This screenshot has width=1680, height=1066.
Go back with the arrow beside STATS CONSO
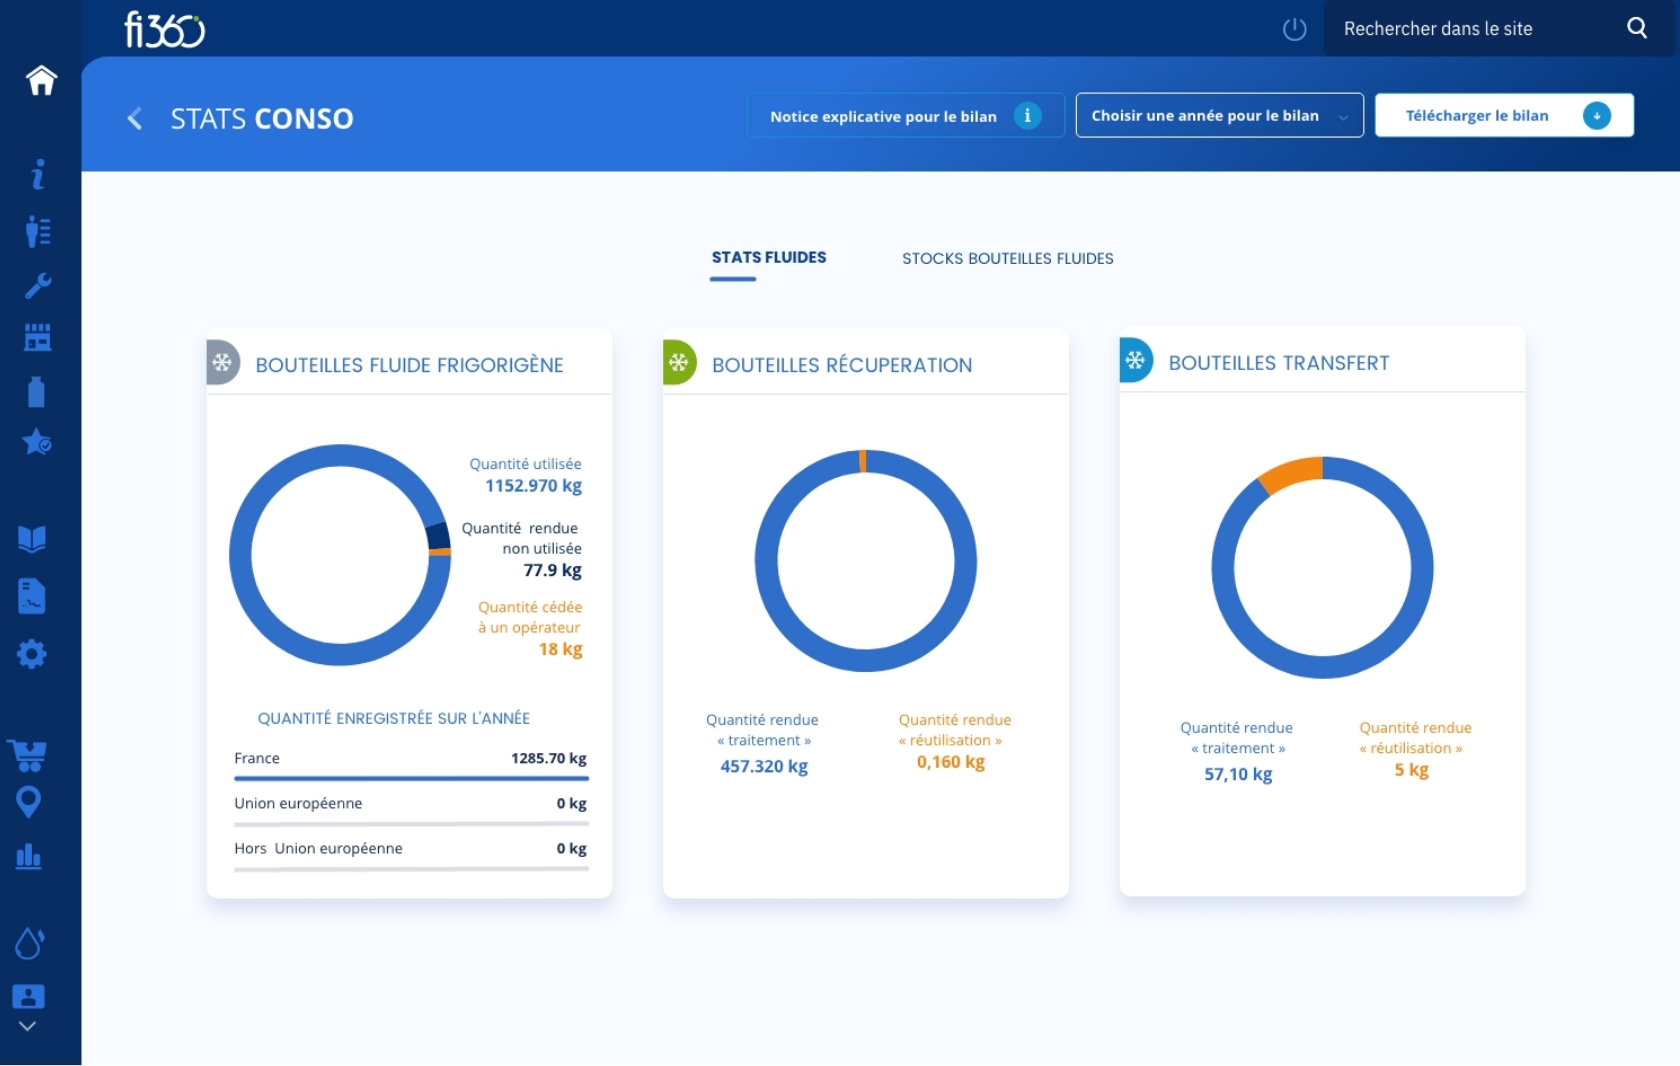tap(135, 119)
